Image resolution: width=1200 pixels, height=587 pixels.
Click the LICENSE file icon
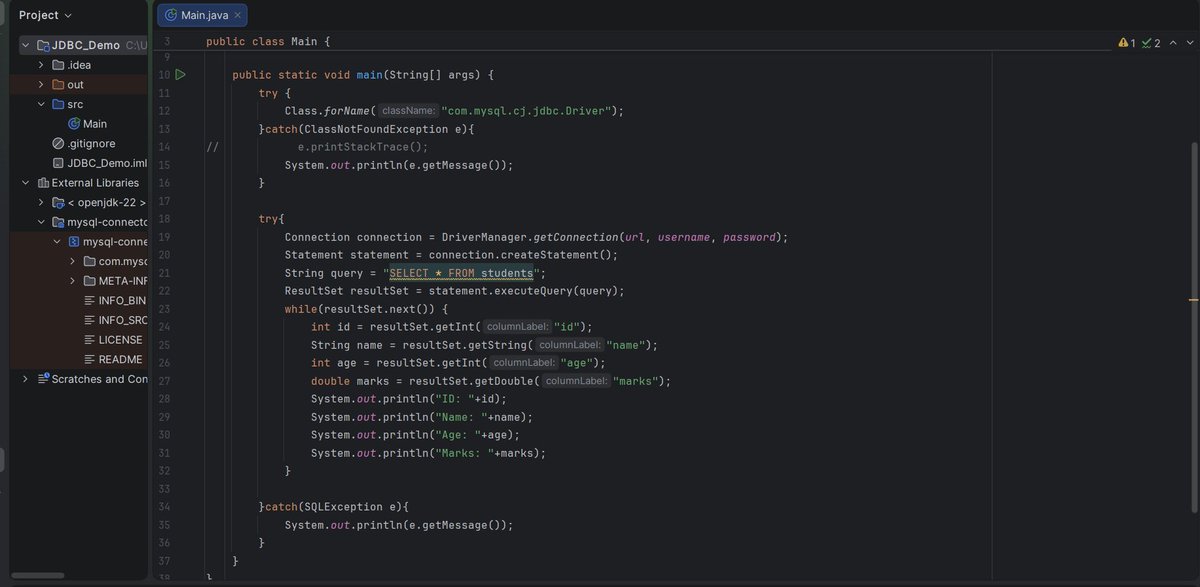click(x=89, y=340)
